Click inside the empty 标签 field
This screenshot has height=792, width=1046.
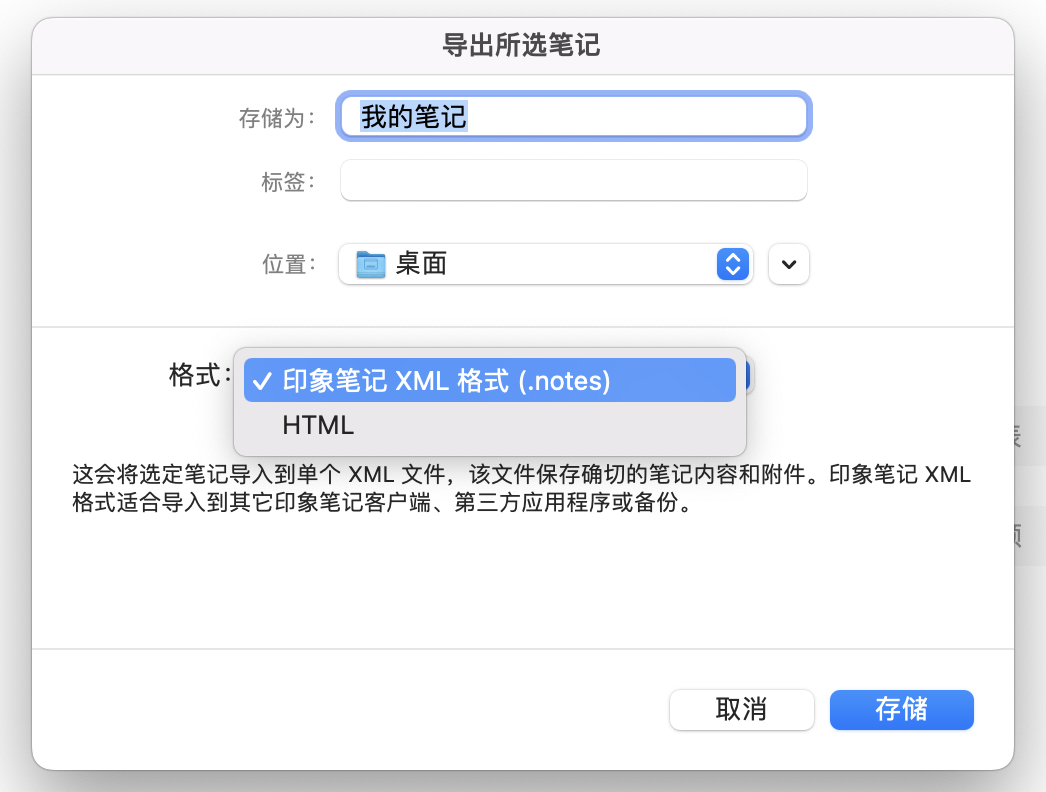coord(573,181)
